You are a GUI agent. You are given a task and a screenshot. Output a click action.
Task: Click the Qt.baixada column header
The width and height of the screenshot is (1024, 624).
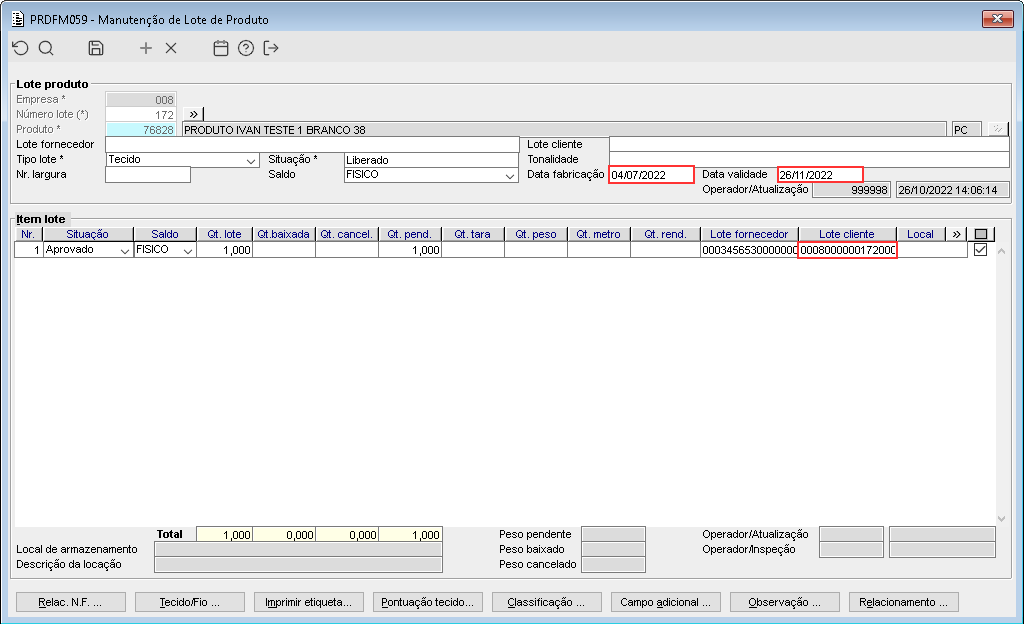point(283,234)
